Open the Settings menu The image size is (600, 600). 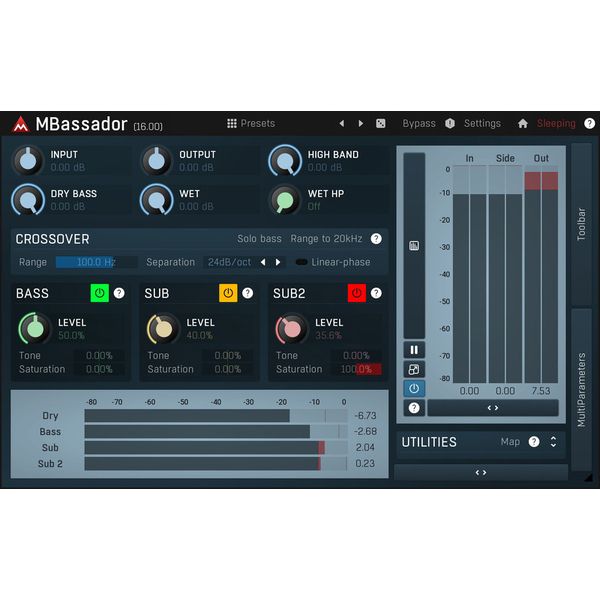[482, 123]
